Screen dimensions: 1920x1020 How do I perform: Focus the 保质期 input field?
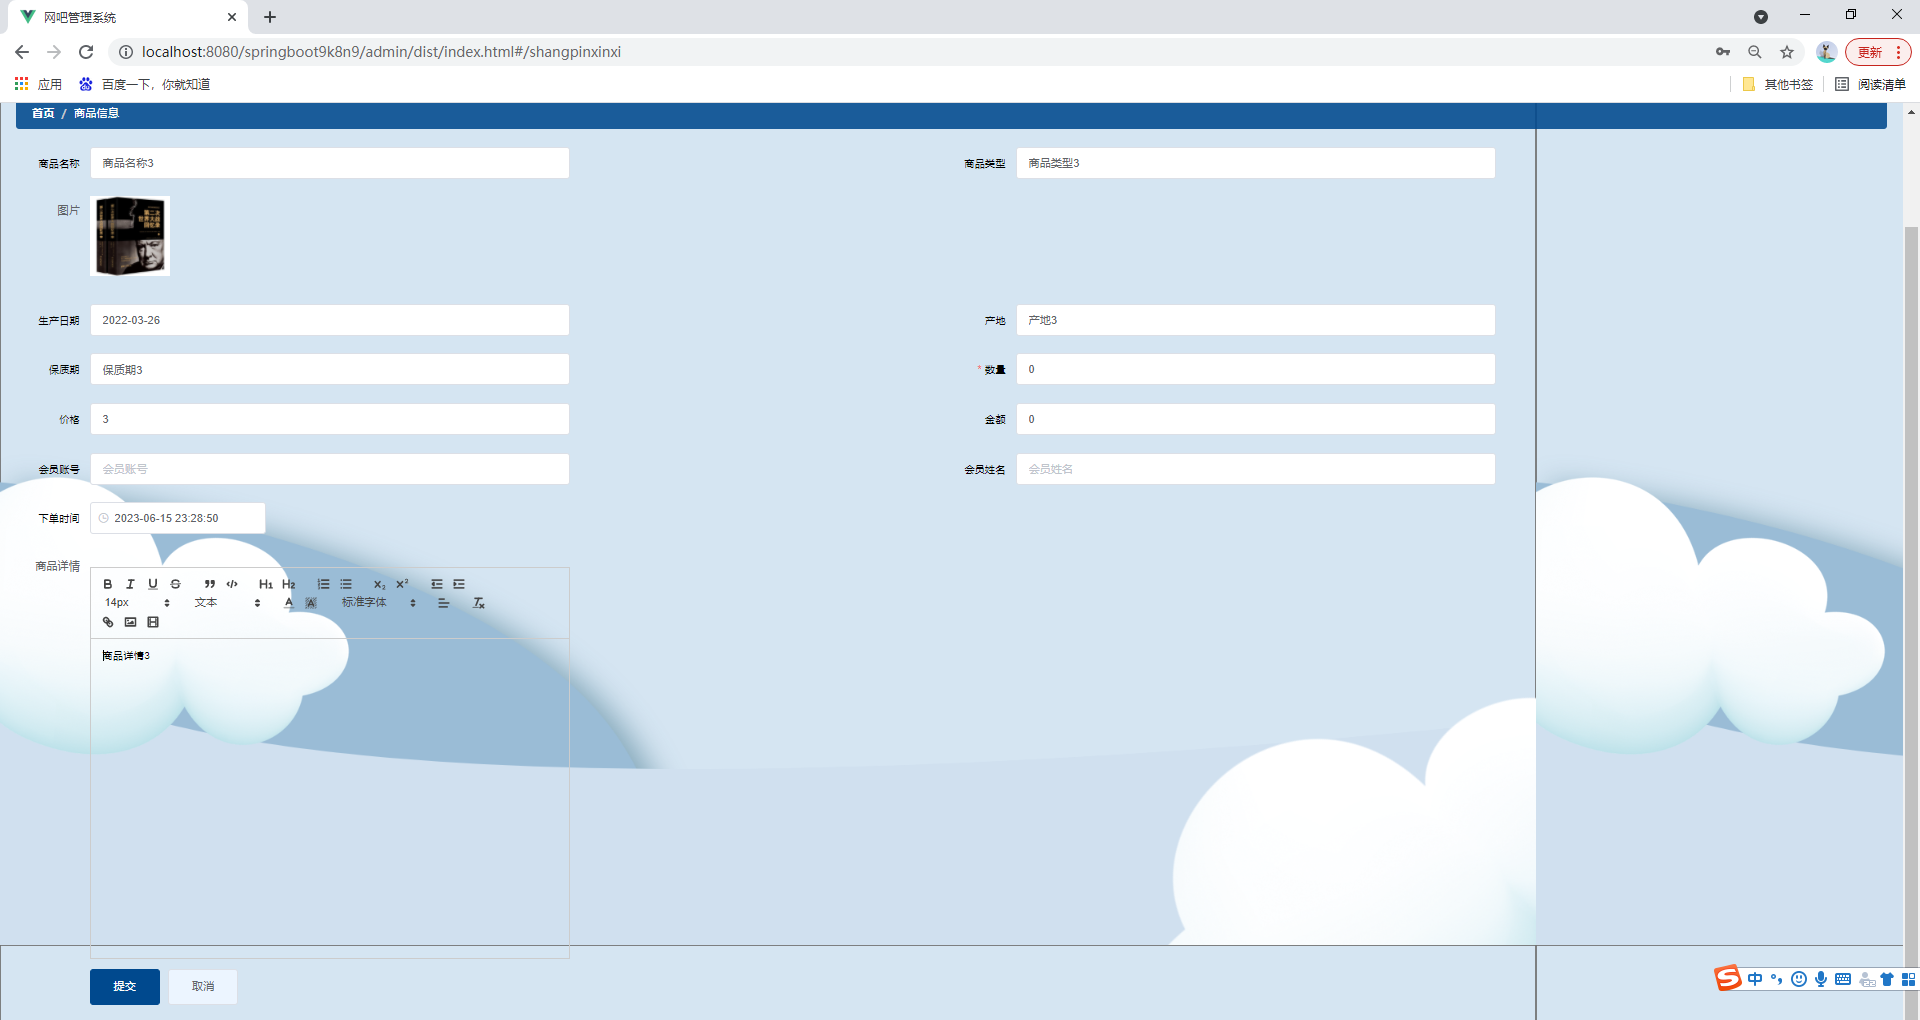pyautogui.click(x=330, y=369)
